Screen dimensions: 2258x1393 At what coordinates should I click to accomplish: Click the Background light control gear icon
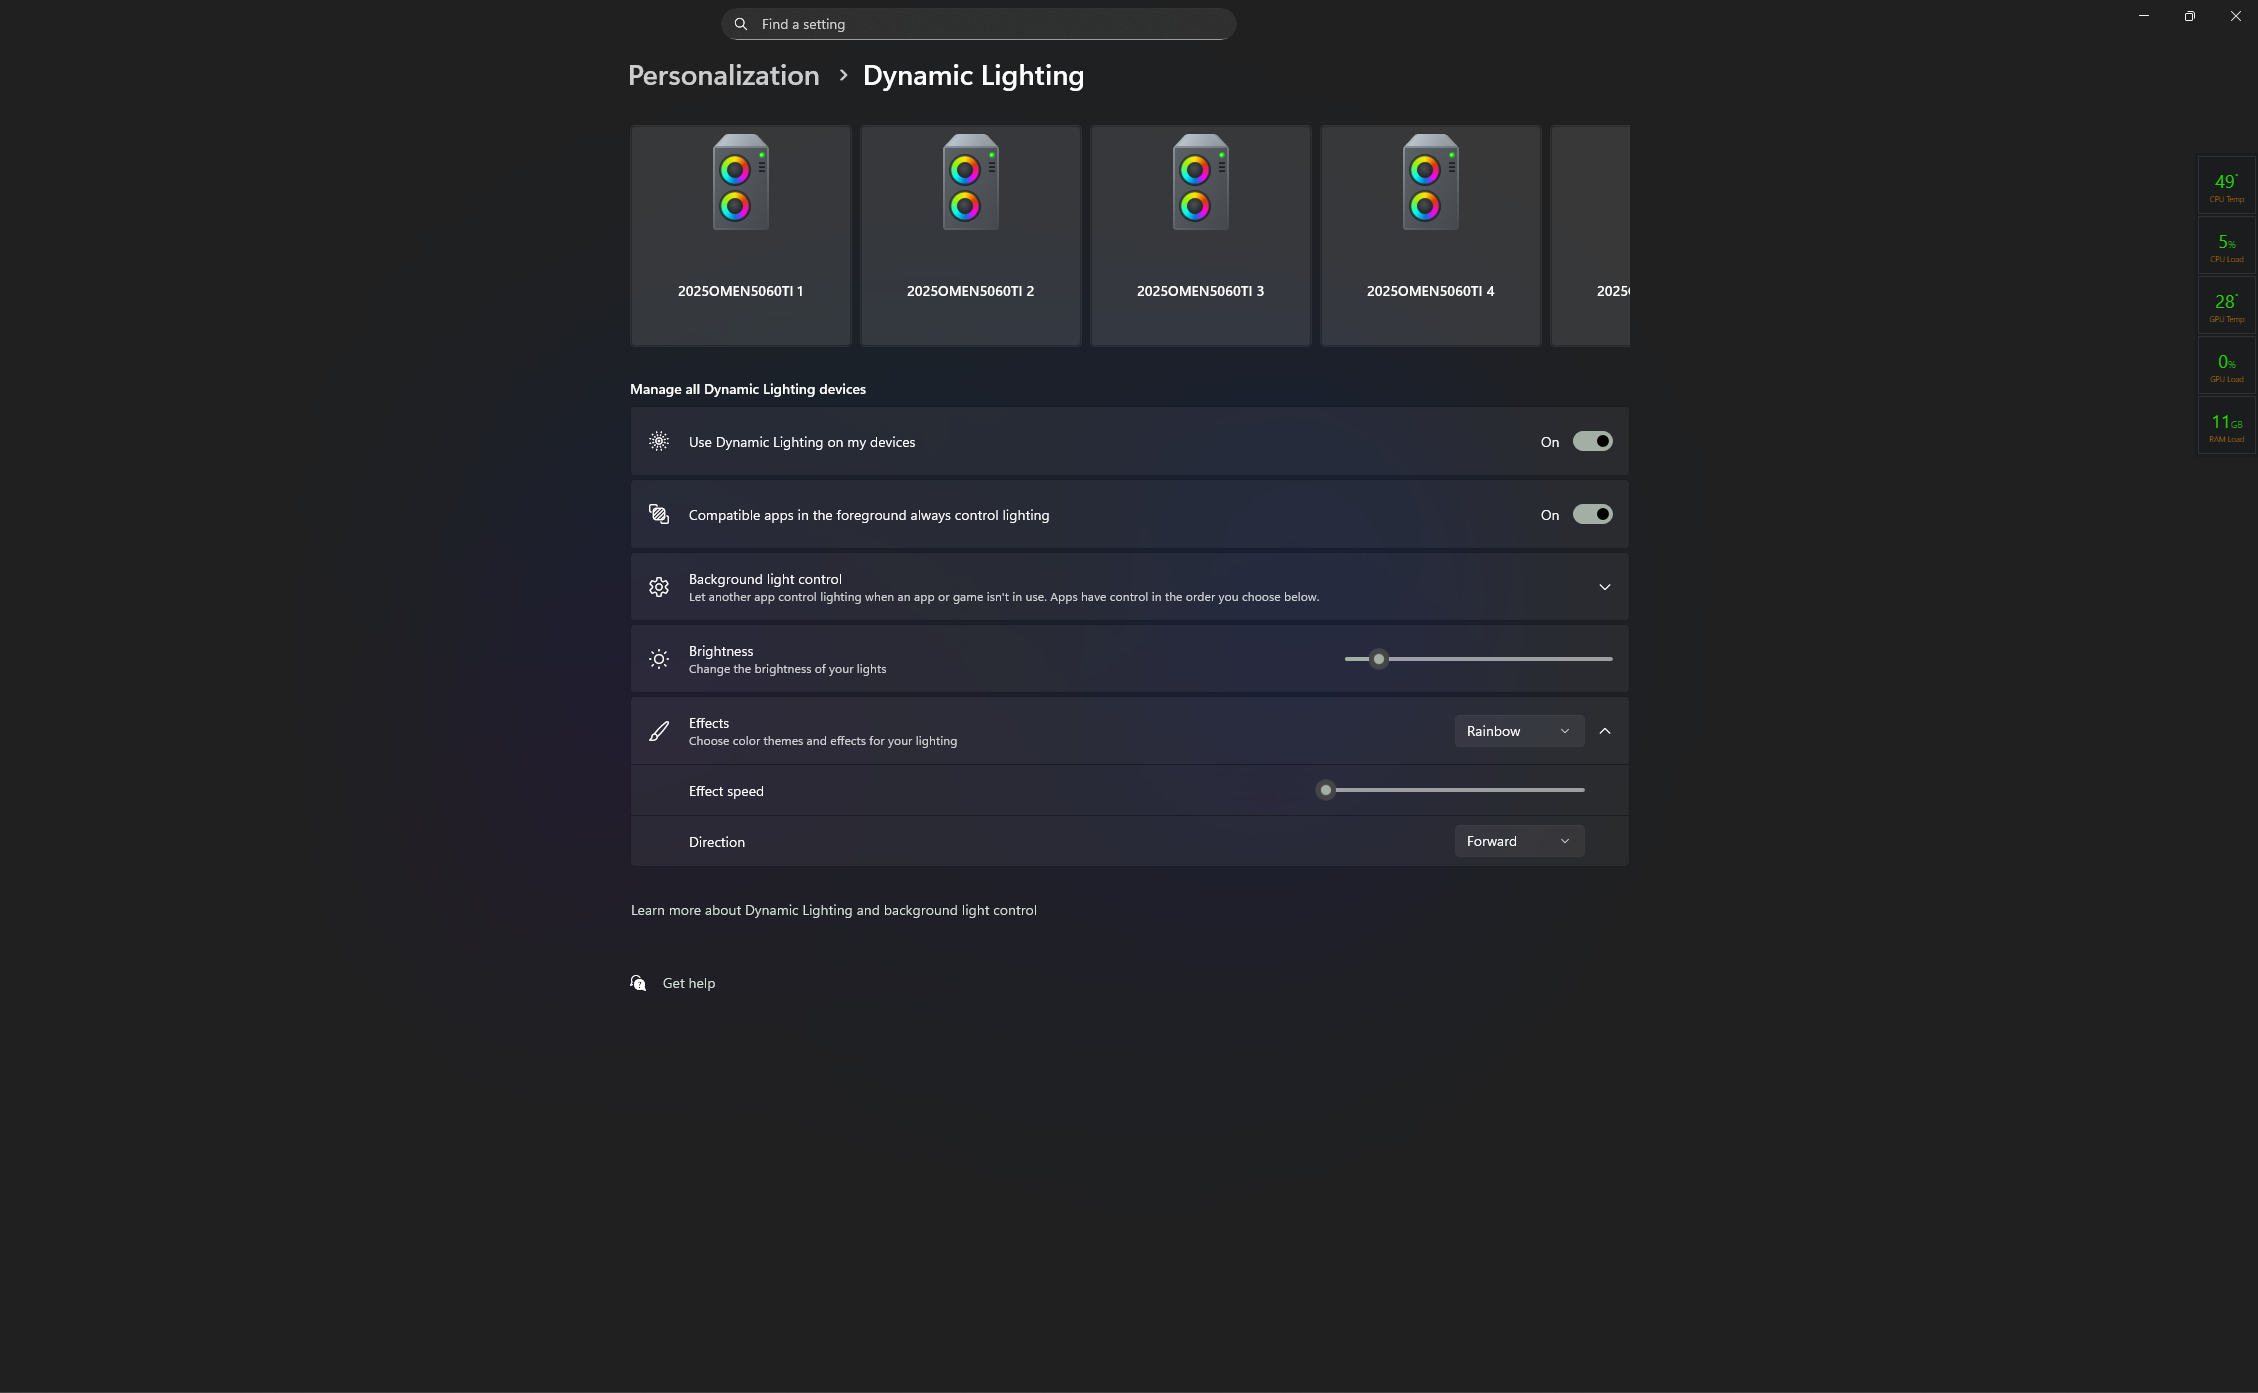(658, 587)
